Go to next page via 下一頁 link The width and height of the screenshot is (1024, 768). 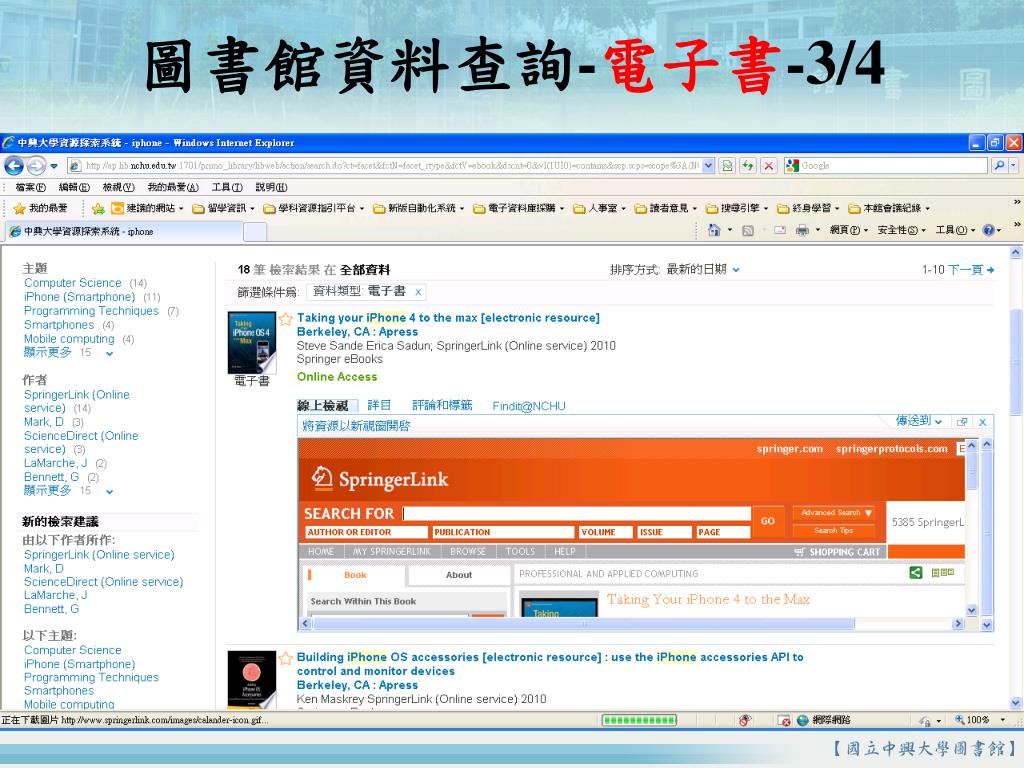tap(971, 270)
